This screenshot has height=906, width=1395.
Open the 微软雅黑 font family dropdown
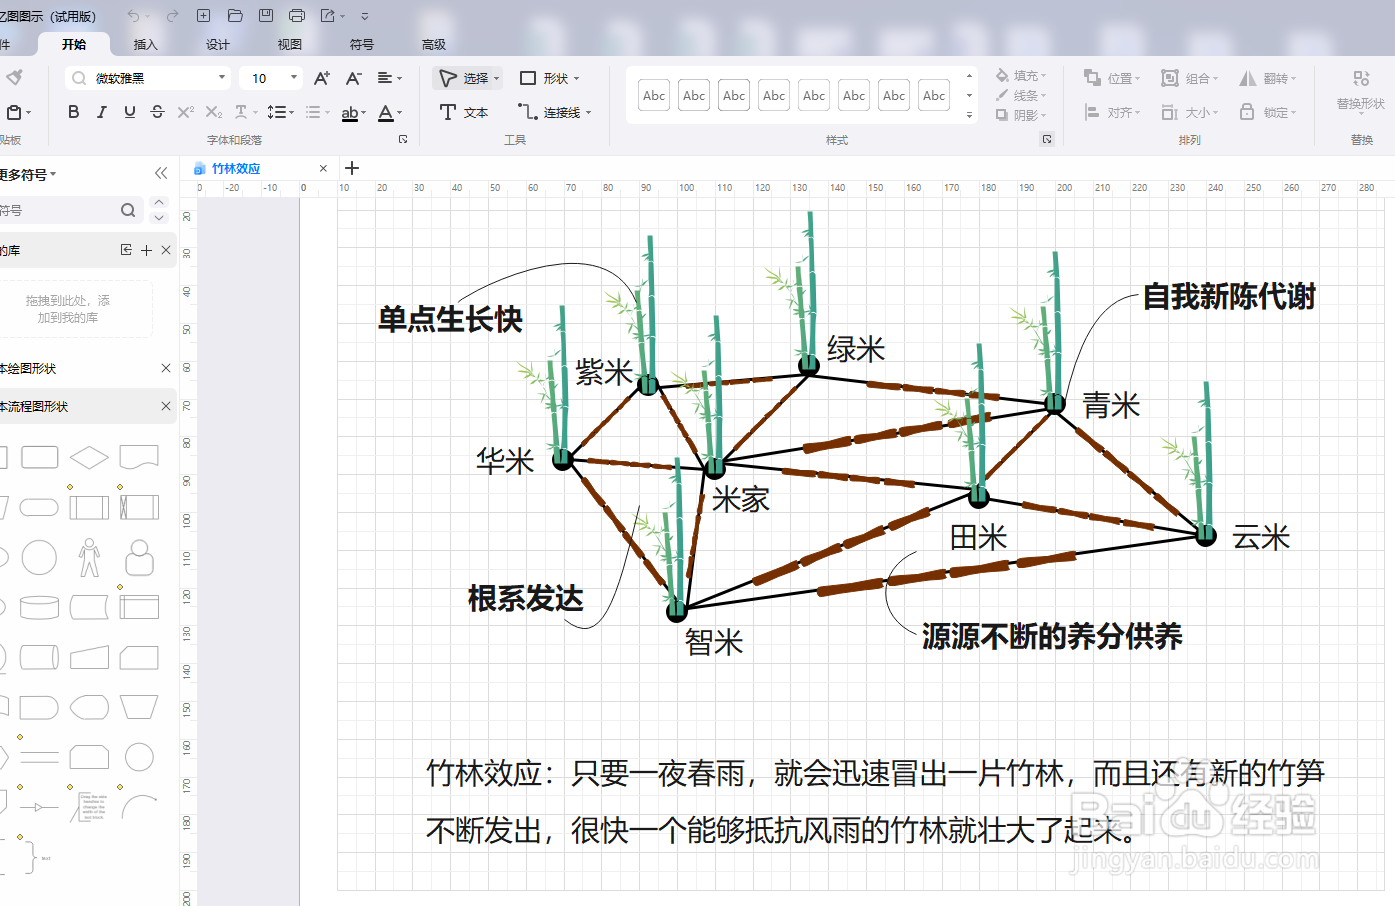[224, 77]
